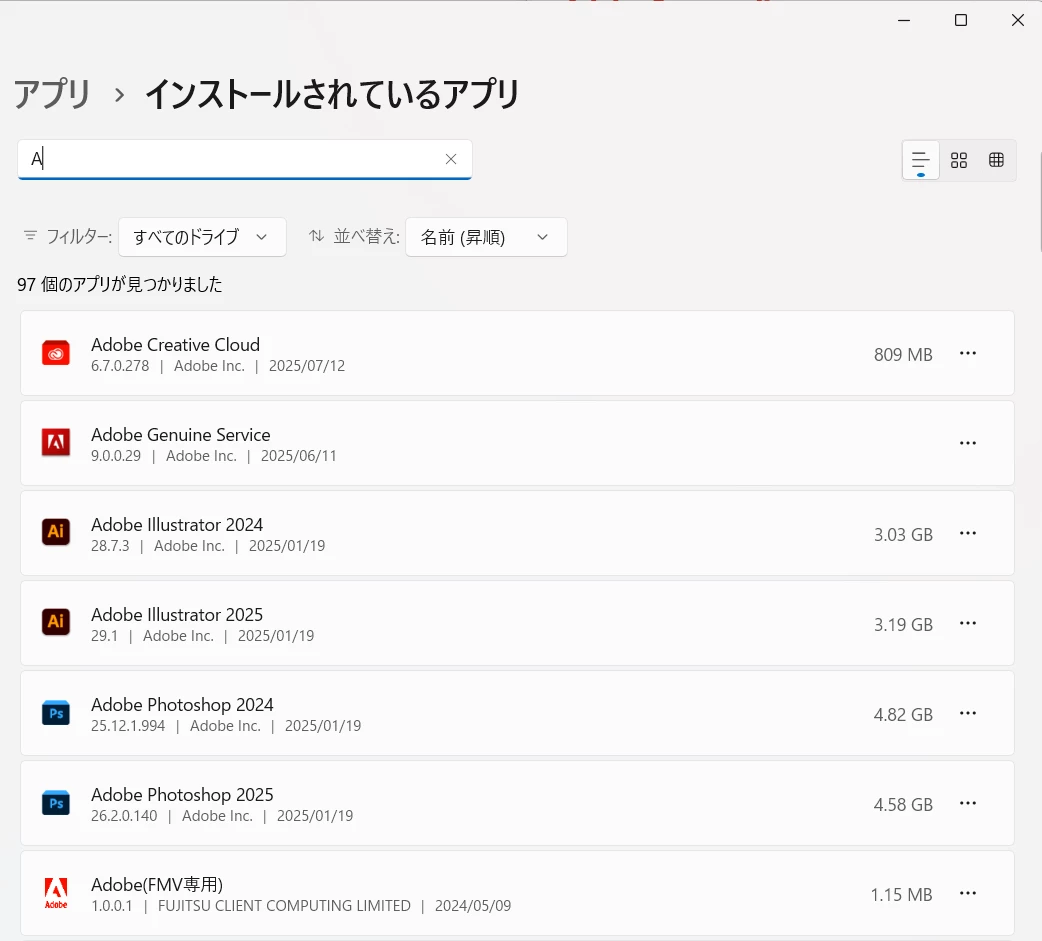Image resolution: width=1042 pixels, height=941 pixels.
Task: Show options menu for Adobe Photoshop 2025
Action: tap(968, 803)
